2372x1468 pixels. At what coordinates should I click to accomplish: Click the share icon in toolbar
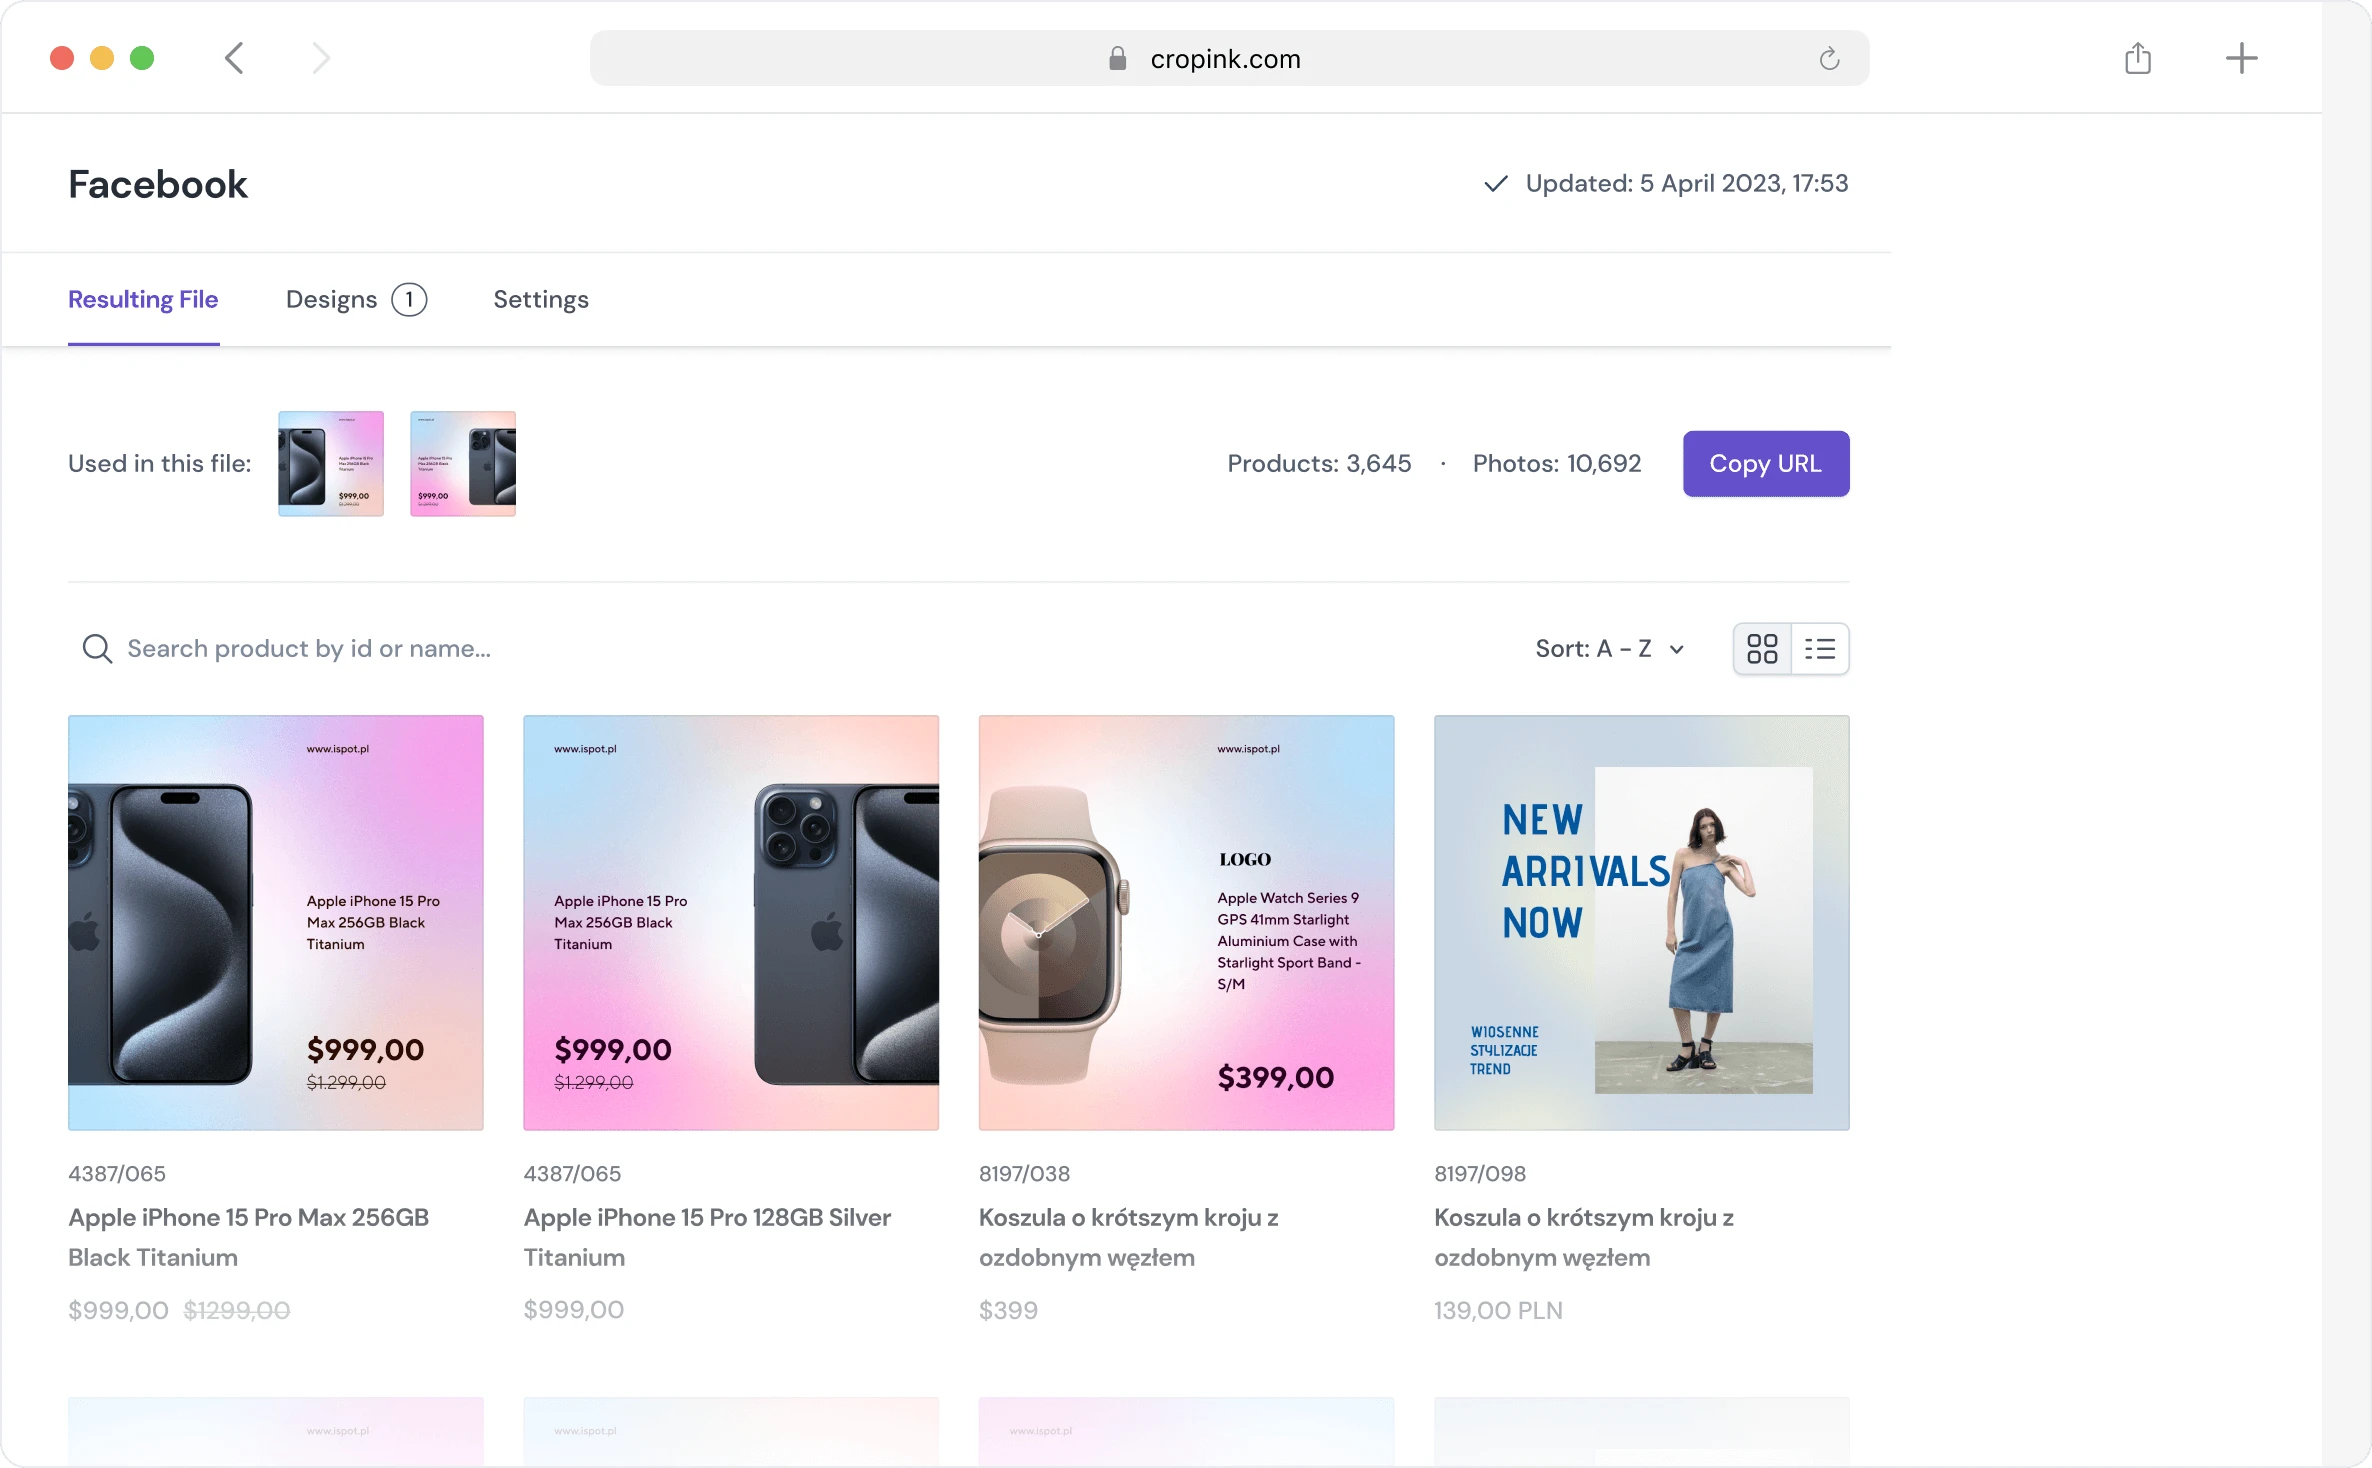2137,58
